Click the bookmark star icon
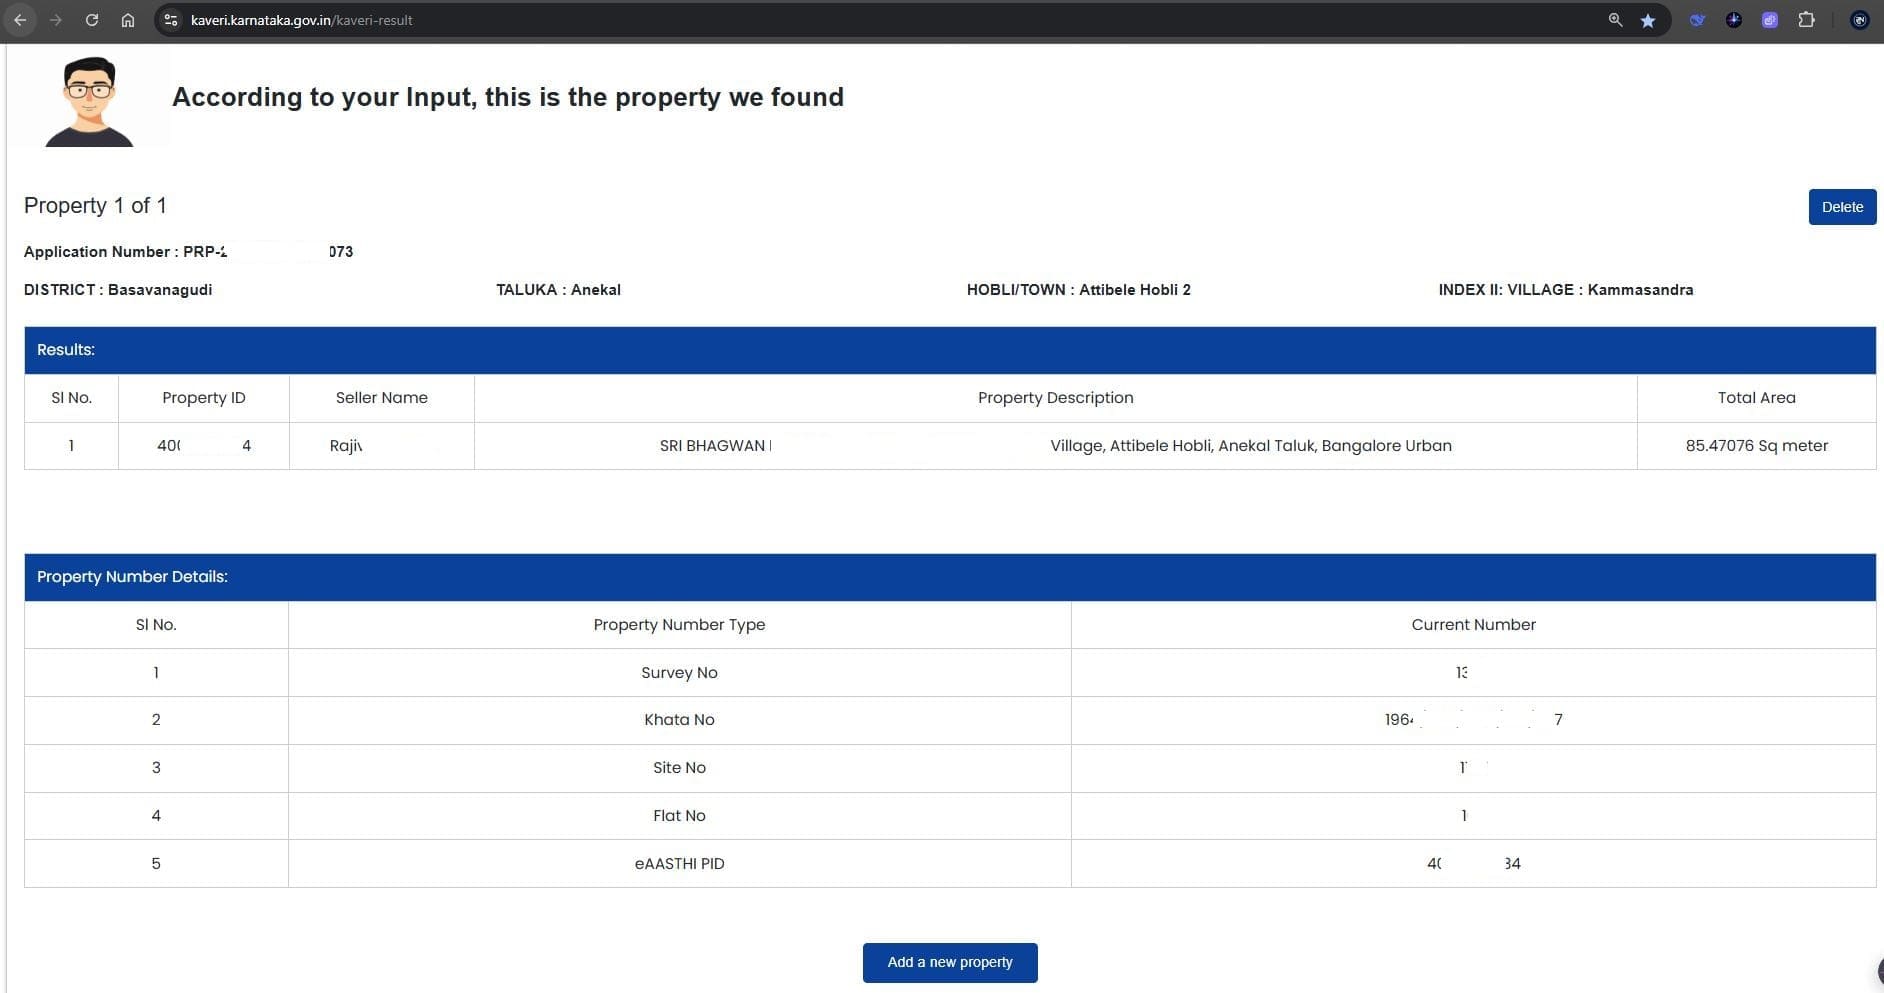1884x993 pixels. point(1648,20)
